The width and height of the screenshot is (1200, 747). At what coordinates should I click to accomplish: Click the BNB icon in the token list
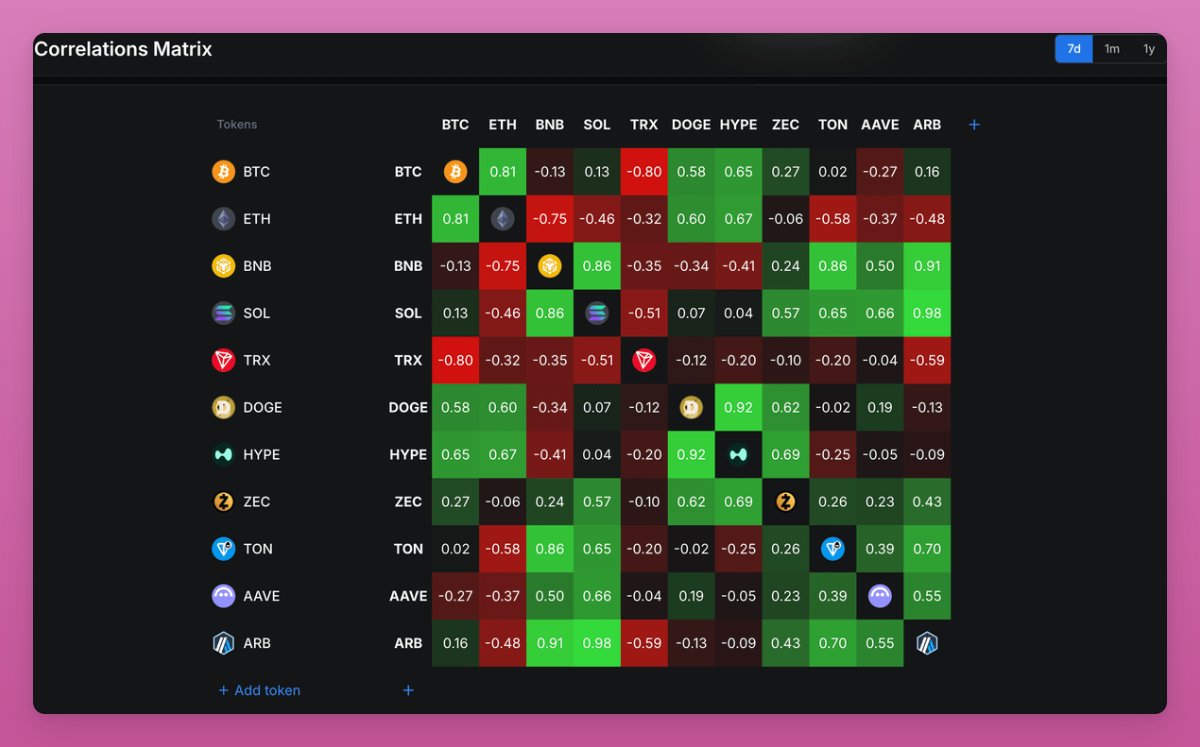coord(223,266)
